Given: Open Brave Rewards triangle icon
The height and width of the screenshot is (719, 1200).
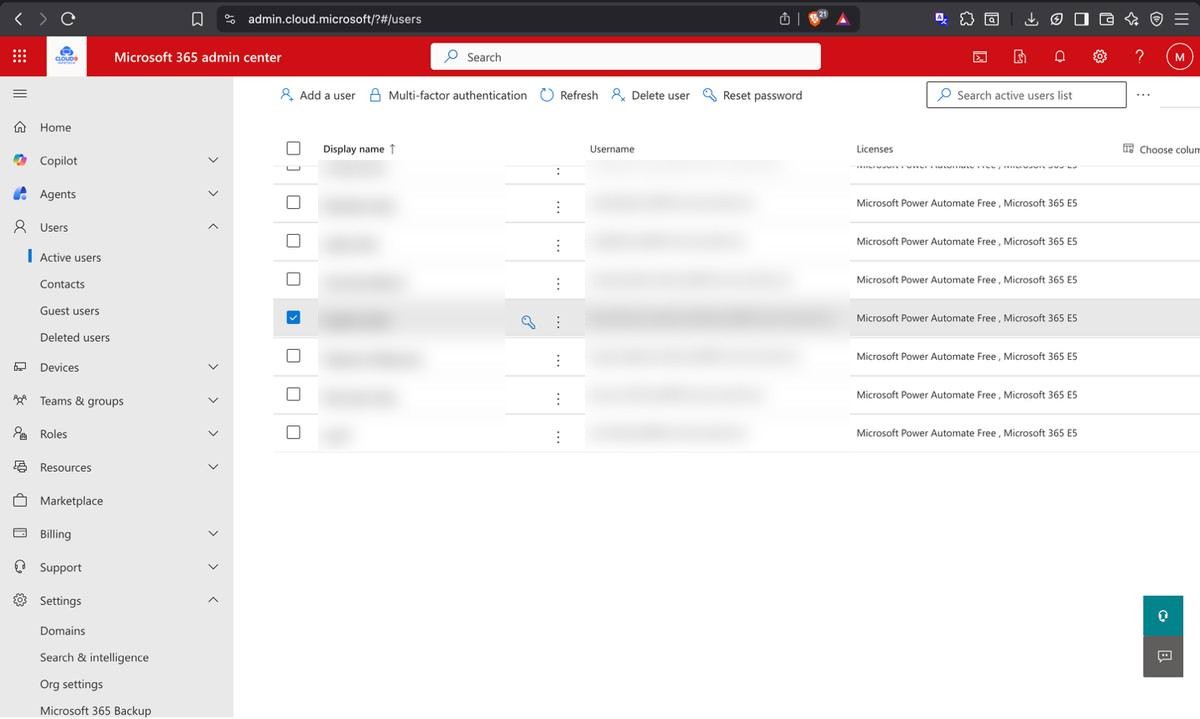Looking at the screenshot, I should point(843,19).
